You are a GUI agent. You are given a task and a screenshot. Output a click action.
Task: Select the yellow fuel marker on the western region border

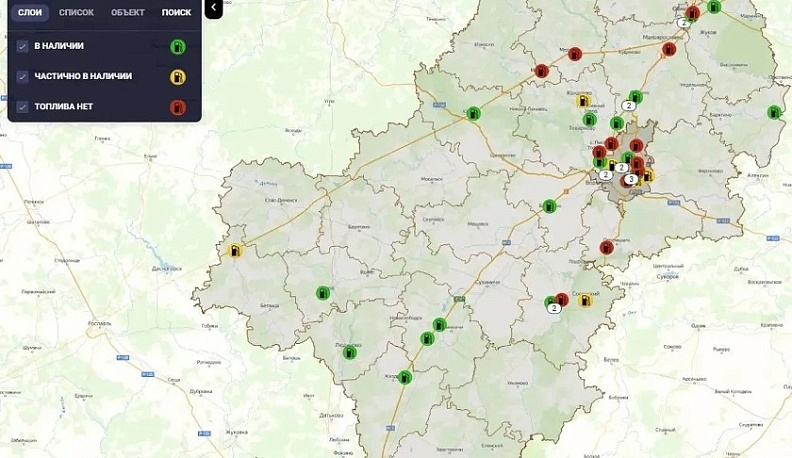click(235, 250)
